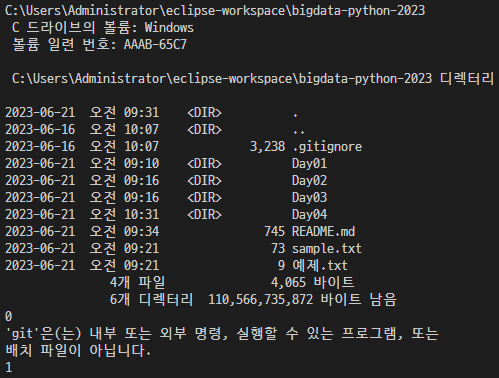
Task: Click the sample.txt file name
Action: point(327,249)
